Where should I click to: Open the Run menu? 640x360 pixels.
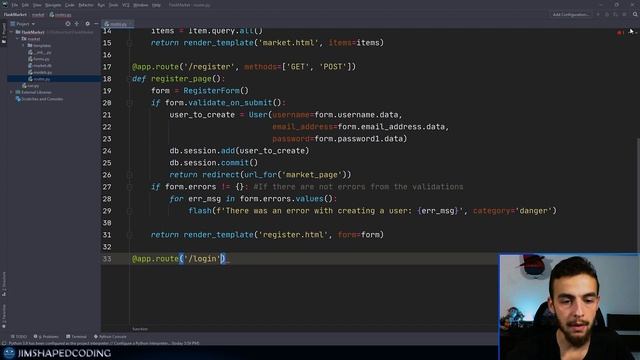click(x=101, y=5)
